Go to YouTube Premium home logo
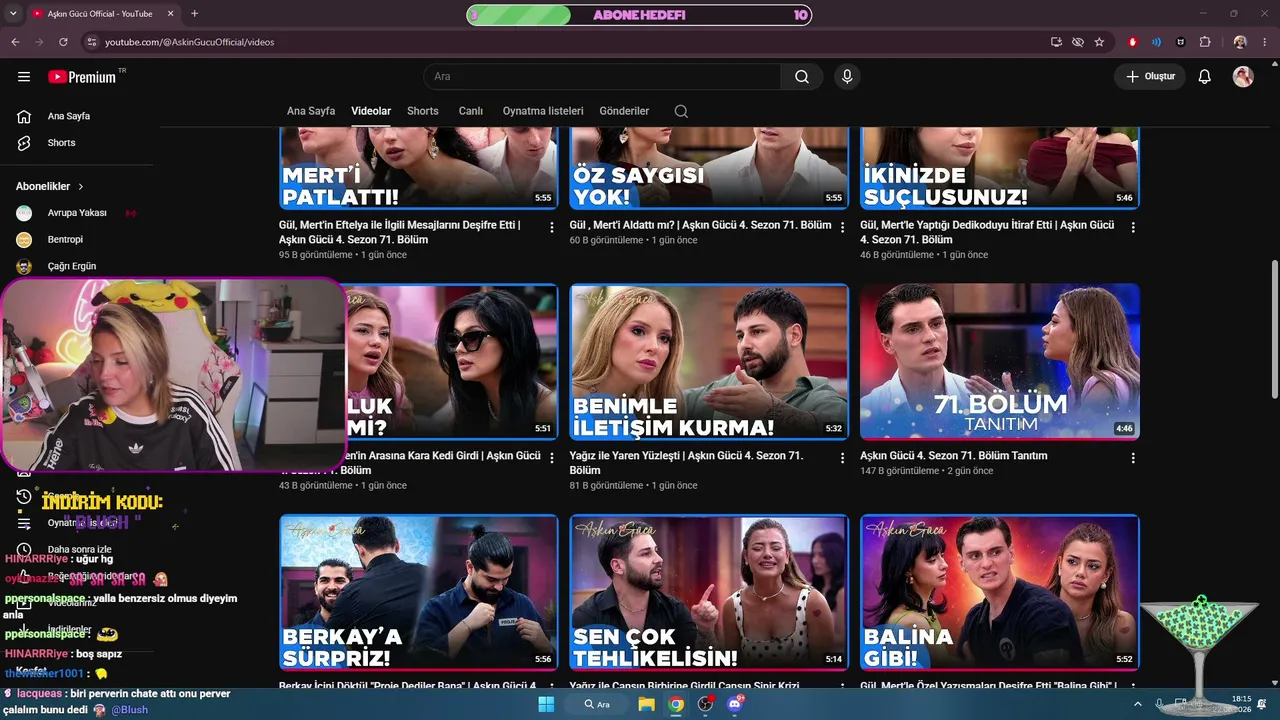Image resolution: width=1280 pixels, height=720 pixels. [x=84, y=77]
